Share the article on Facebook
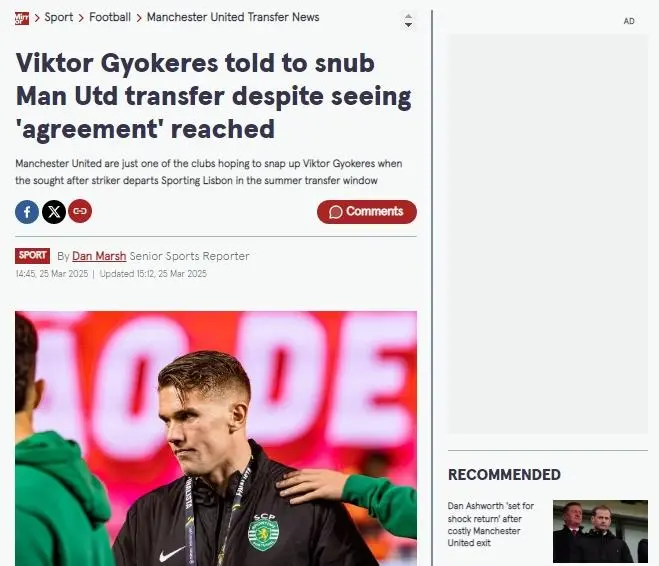This screenshot has width=659, height=566. [x=27, y=212]
